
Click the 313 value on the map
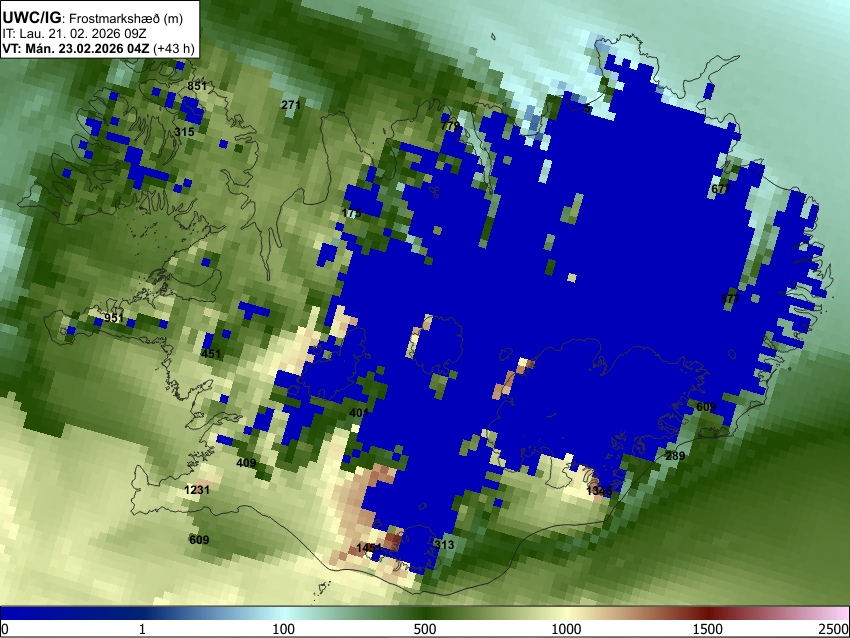click(444, 545)
